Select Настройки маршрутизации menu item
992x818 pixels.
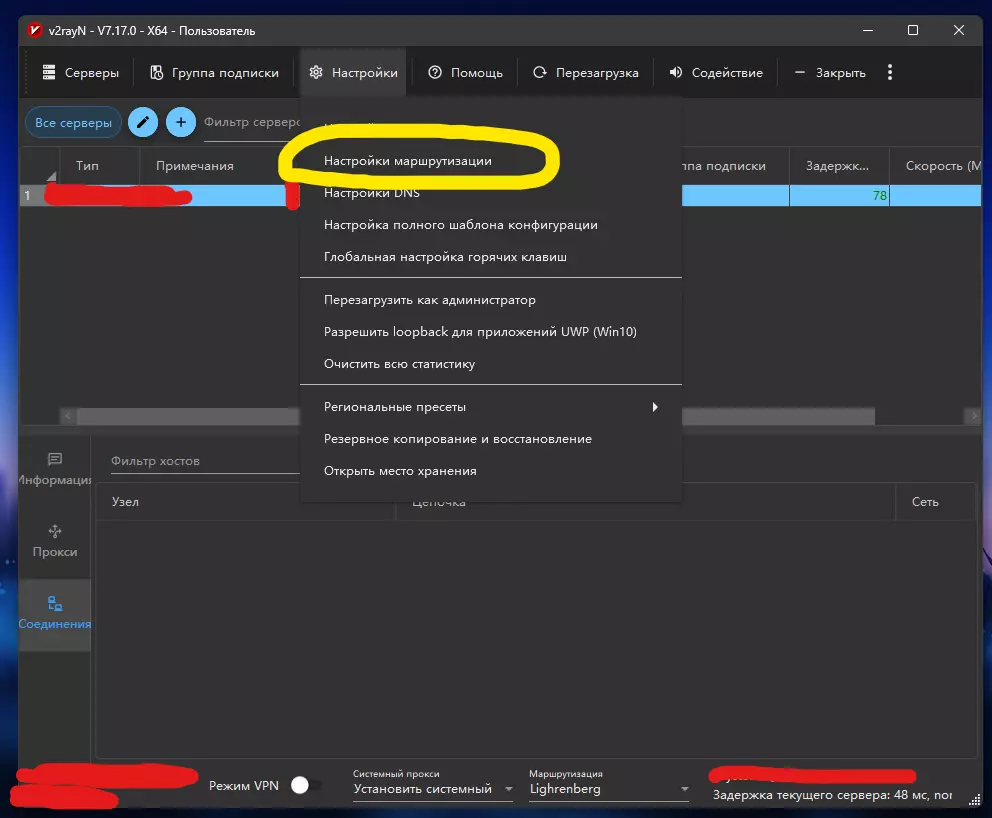(x=408, y=160)
